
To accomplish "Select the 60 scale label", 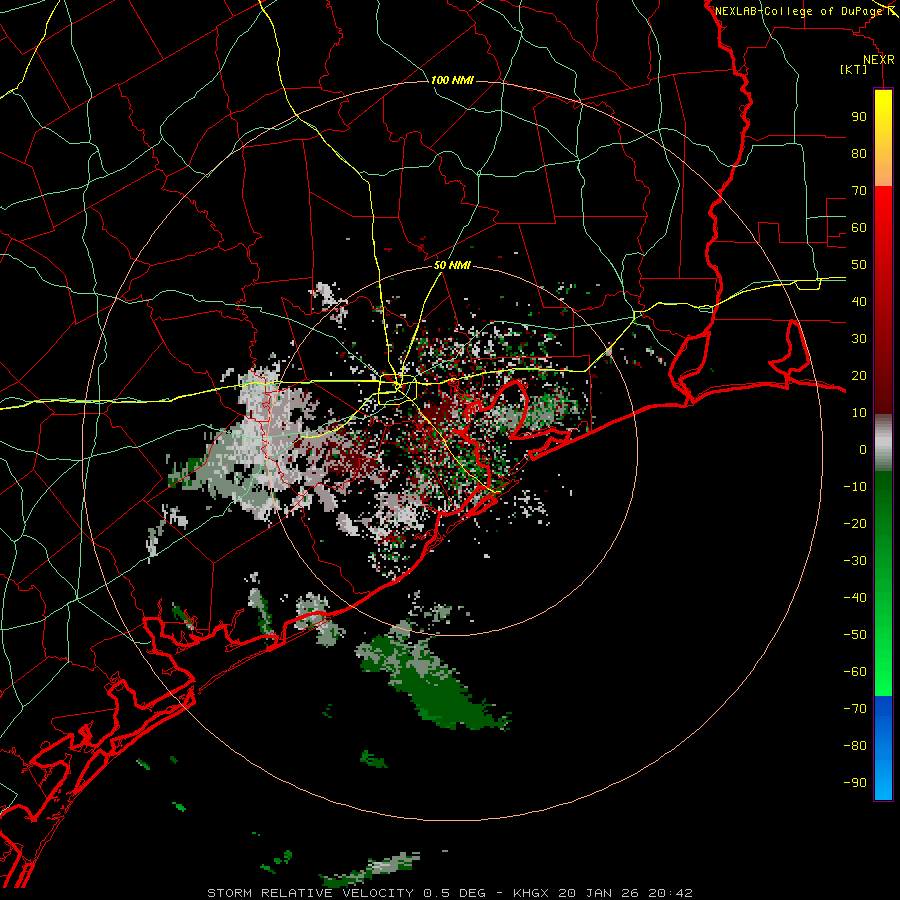I will [x=859, y=228].
